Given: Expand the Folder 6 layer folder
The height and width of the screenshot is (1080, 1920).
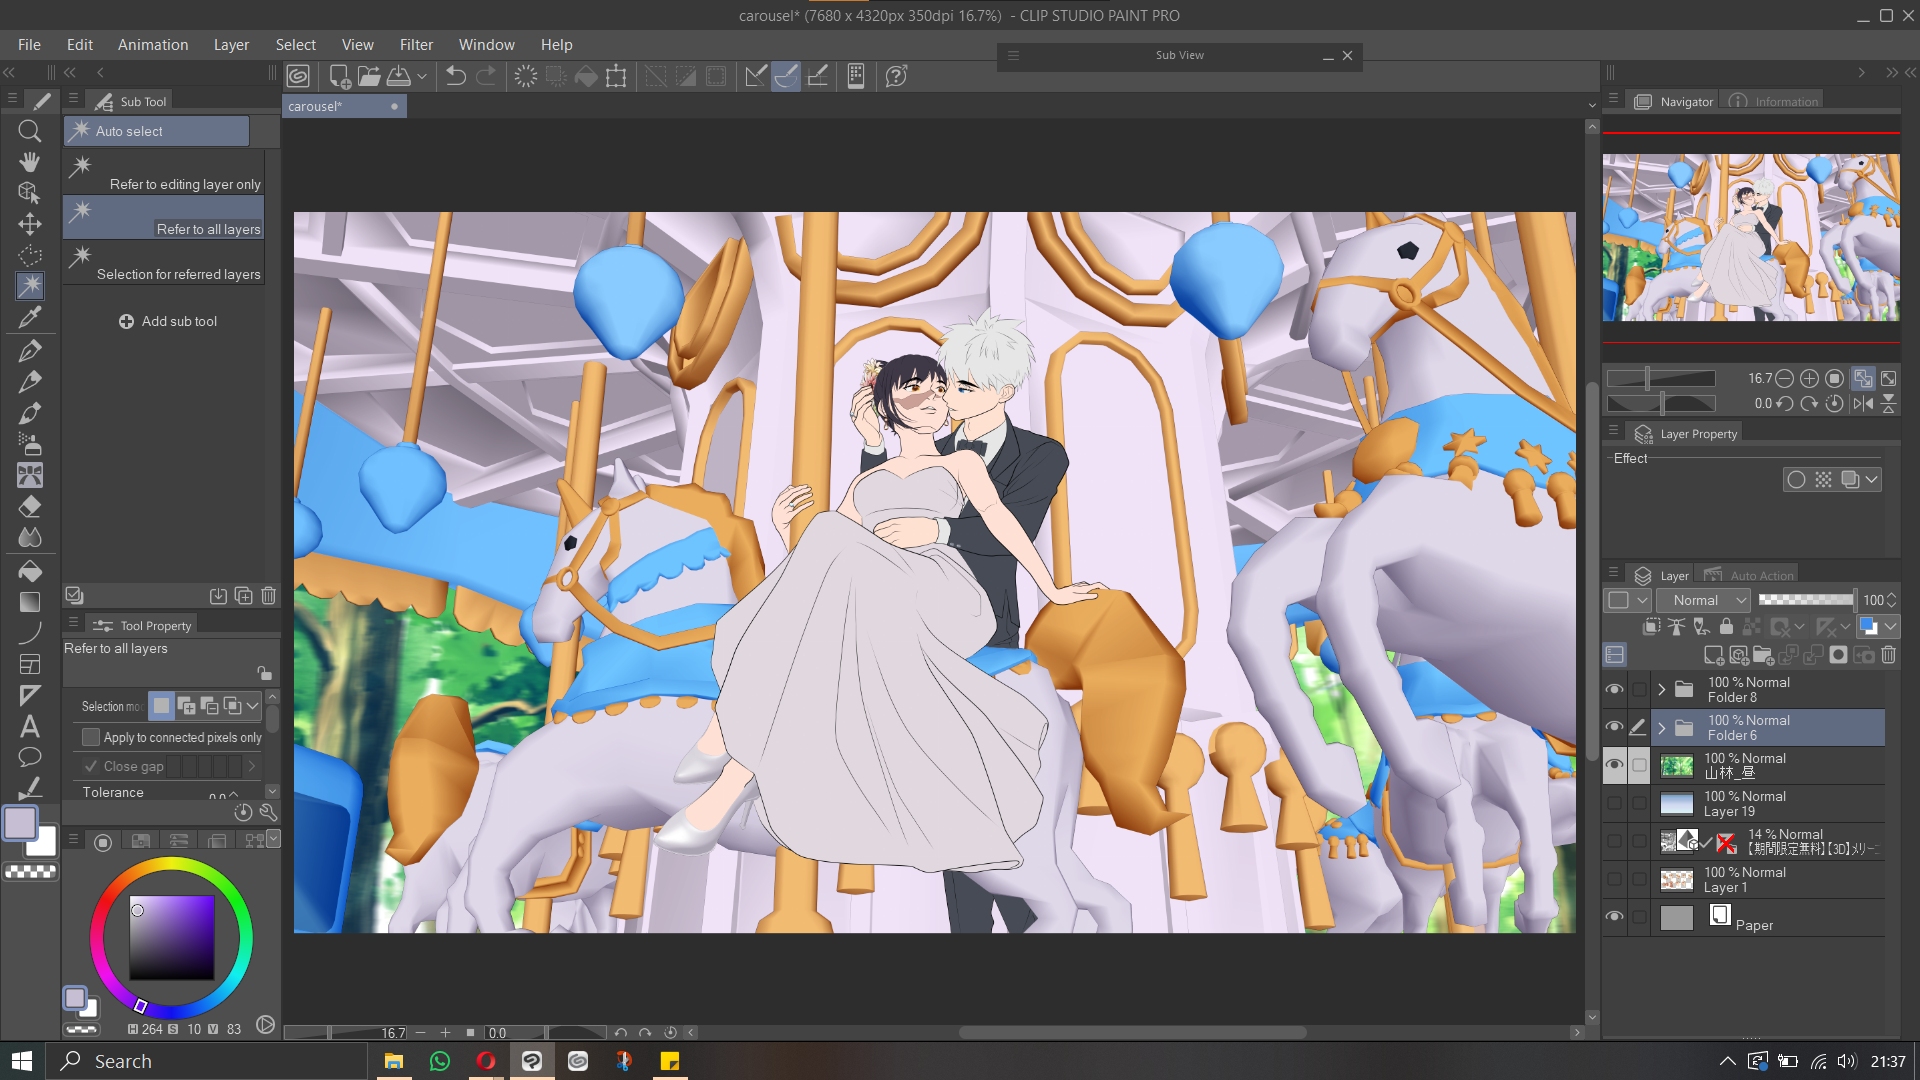Looking at the screenshot, I should (1662, 728).
